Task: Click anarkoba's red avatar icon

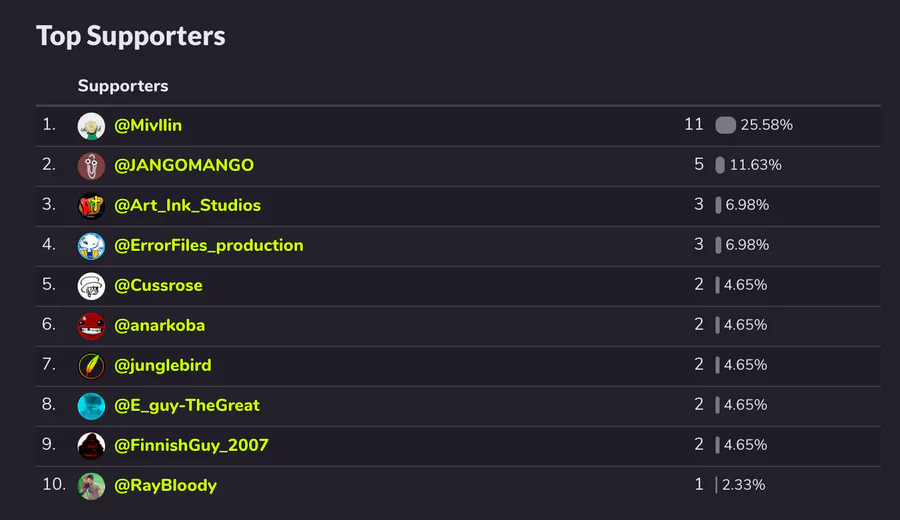Action: click(91, 325)
